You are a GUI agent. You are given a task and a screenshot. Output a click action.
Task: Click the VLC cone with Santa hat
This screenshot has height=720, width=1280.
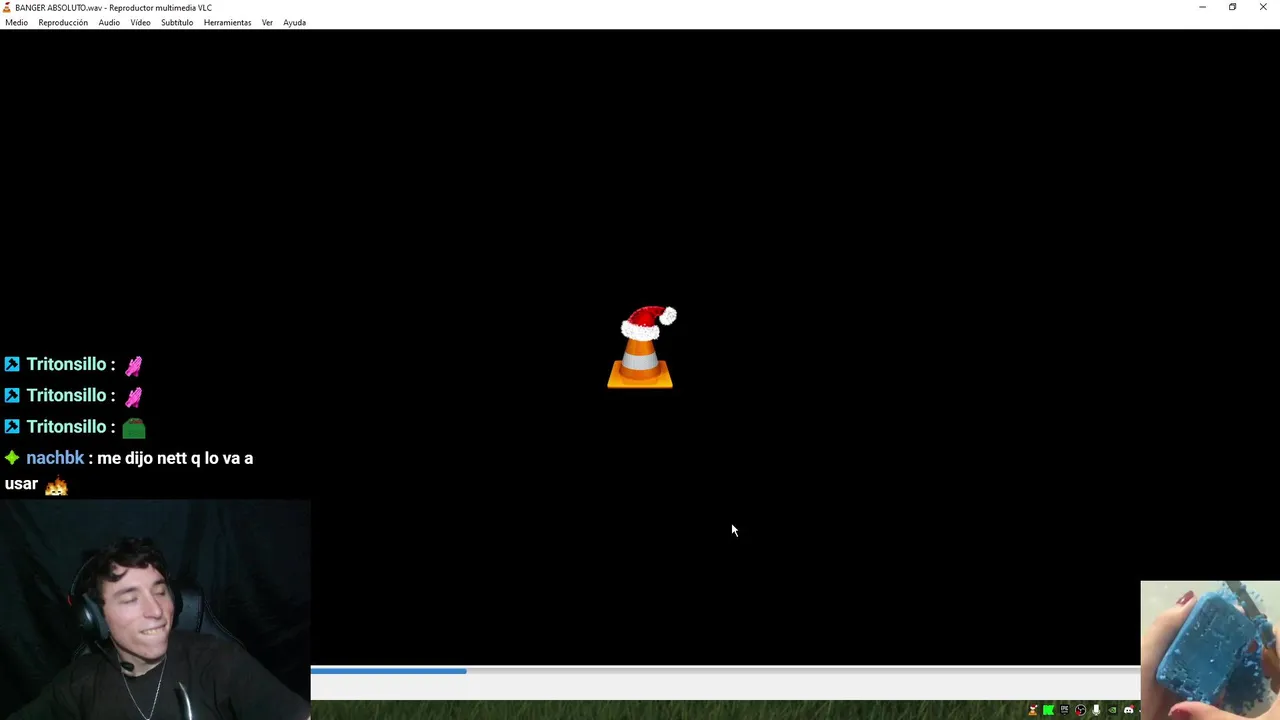641,347
